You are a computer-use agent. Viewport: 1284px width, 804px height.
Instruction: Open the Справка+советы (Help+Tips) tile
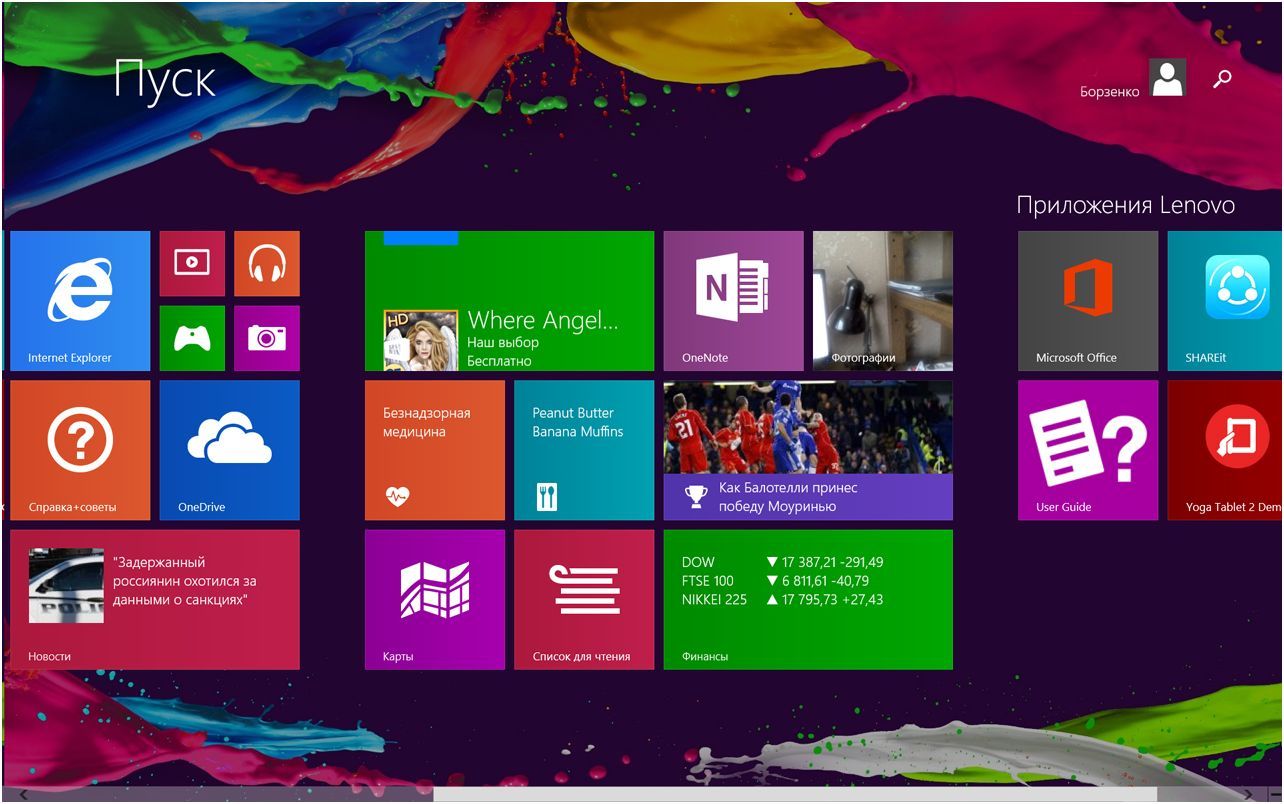coord(80,450)
